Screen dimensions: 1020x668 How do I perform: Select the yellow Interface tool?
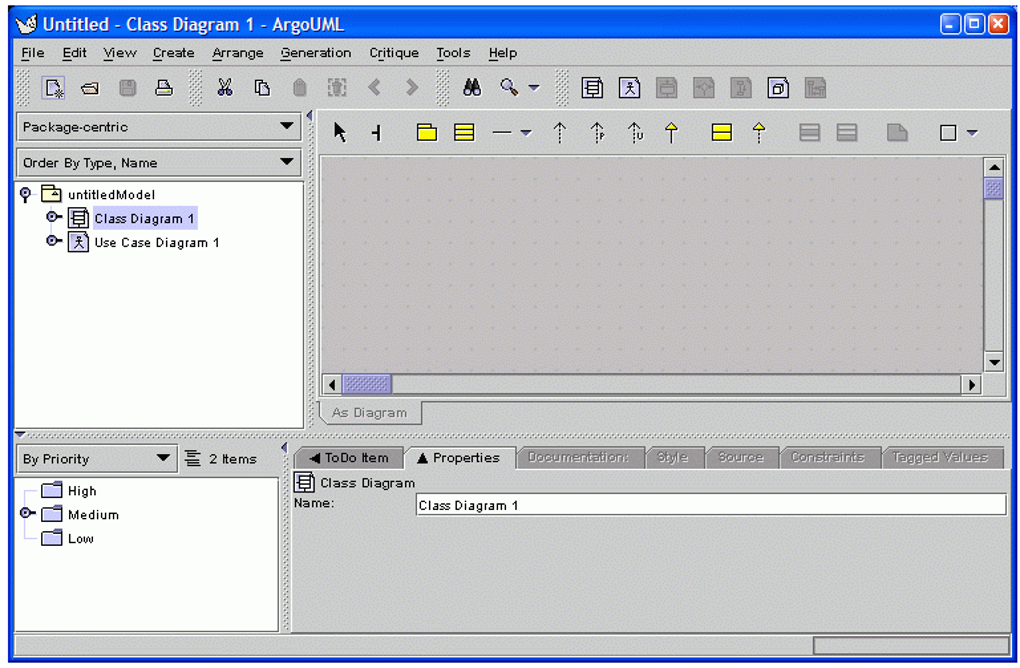(x=721, y=133)
